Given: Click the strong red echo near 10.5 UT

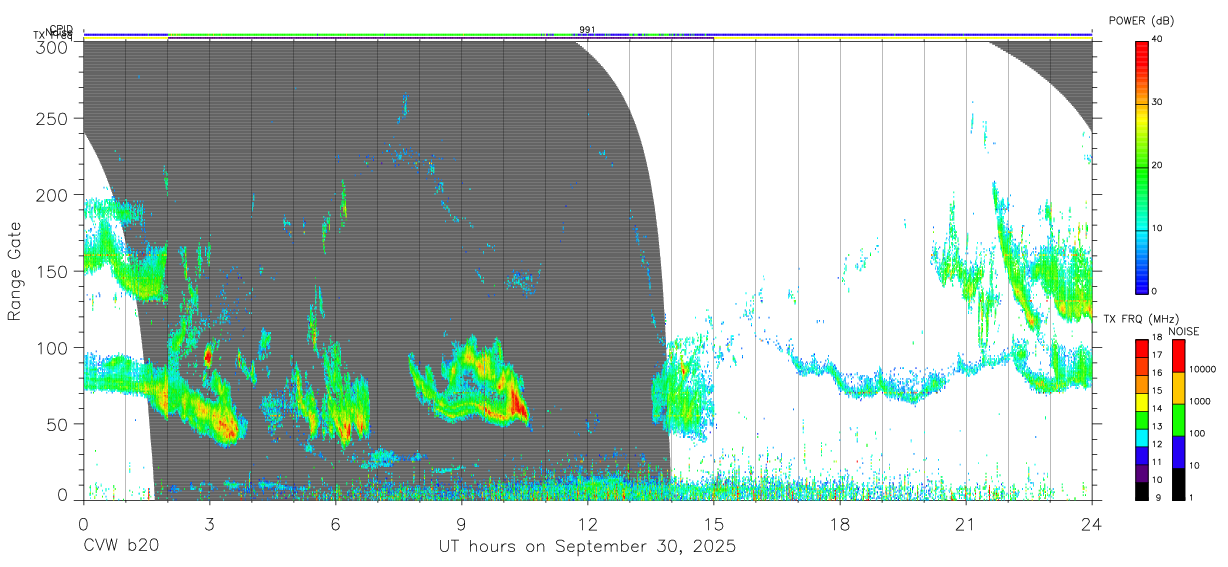Looking at the screenshot, I should (519, 404).
